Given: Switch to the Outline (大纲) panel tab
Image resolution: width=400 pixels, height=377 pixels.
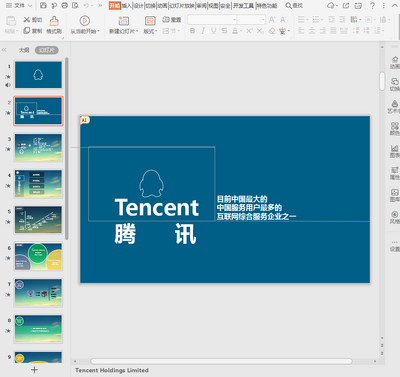Looking at the screenshot, I should click(x=24, y=50).
